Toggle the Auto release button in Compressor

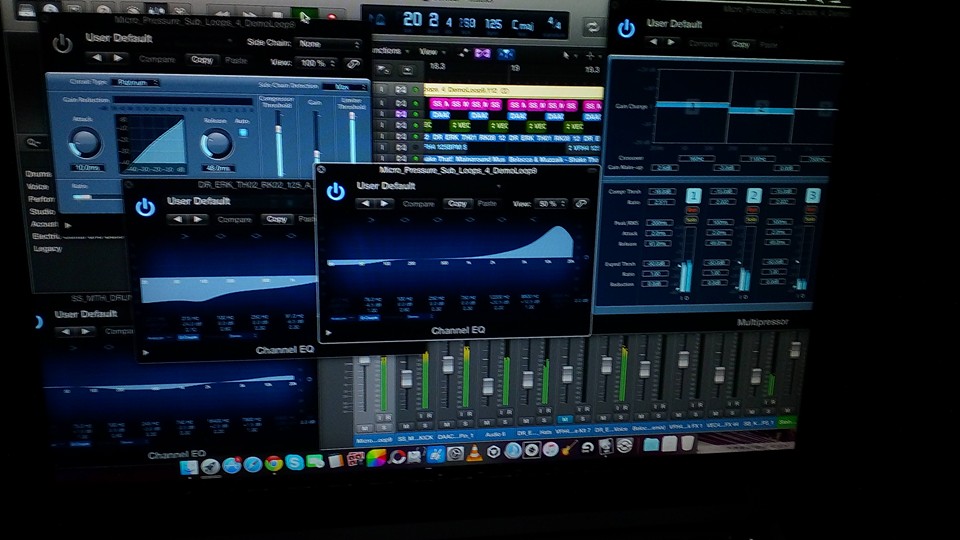tap(243, 132)
